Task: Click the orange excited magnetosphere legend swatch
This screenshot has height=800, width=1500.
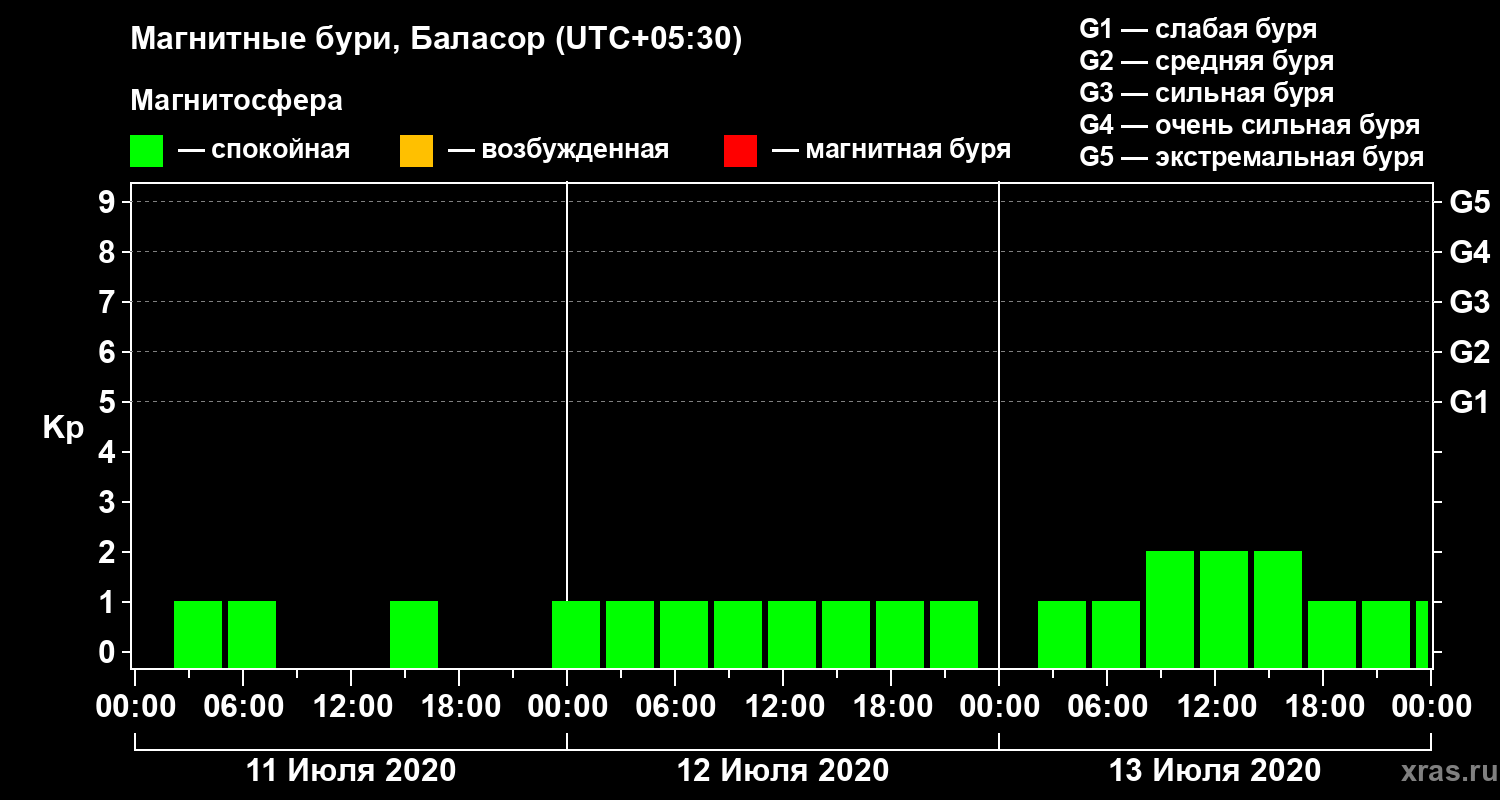Action: pyautogui.click(x=416, y=151)
